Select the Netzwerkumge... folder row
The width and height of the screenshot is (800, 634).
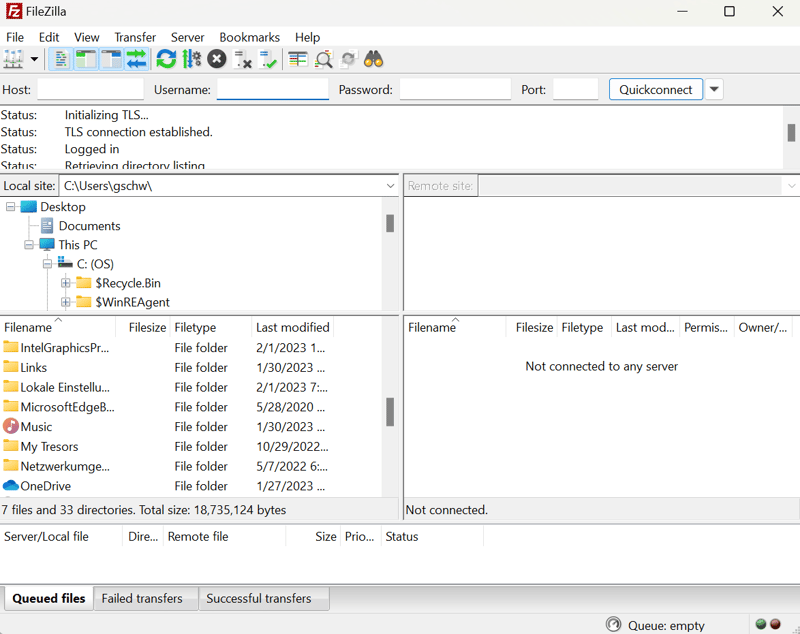(166, 466)
